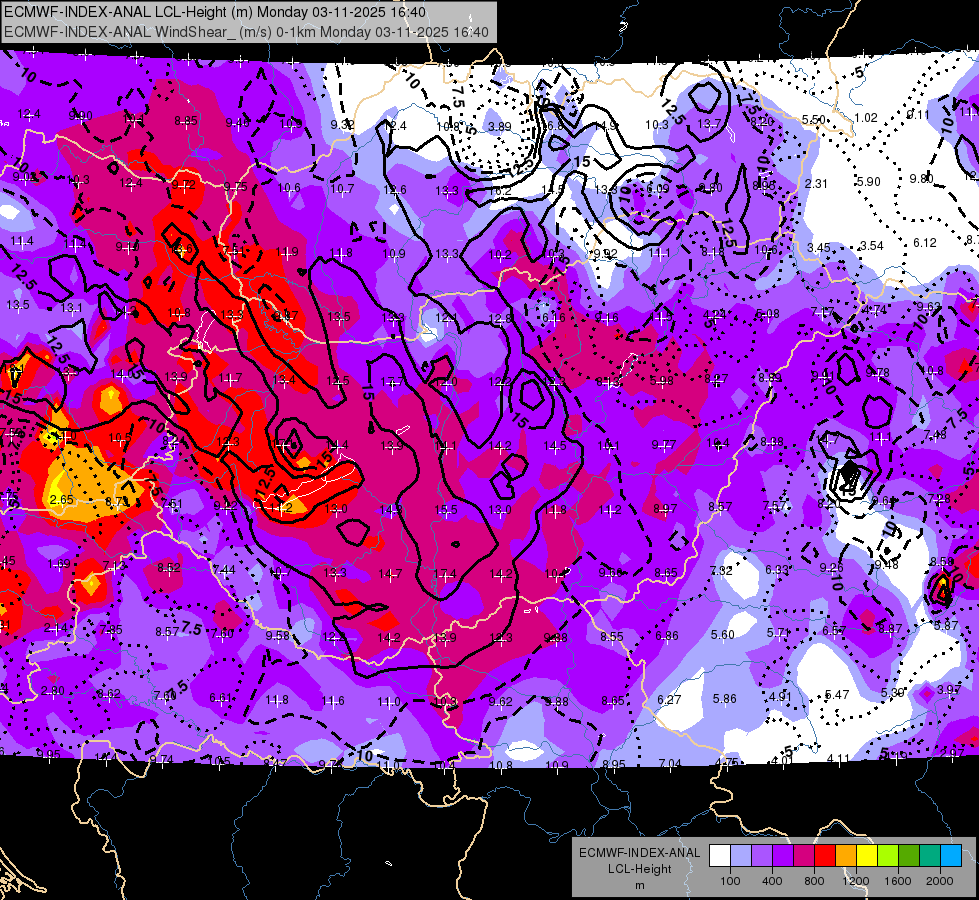Click the map value 6.33

pyautogui.click(x=777, y=570)
